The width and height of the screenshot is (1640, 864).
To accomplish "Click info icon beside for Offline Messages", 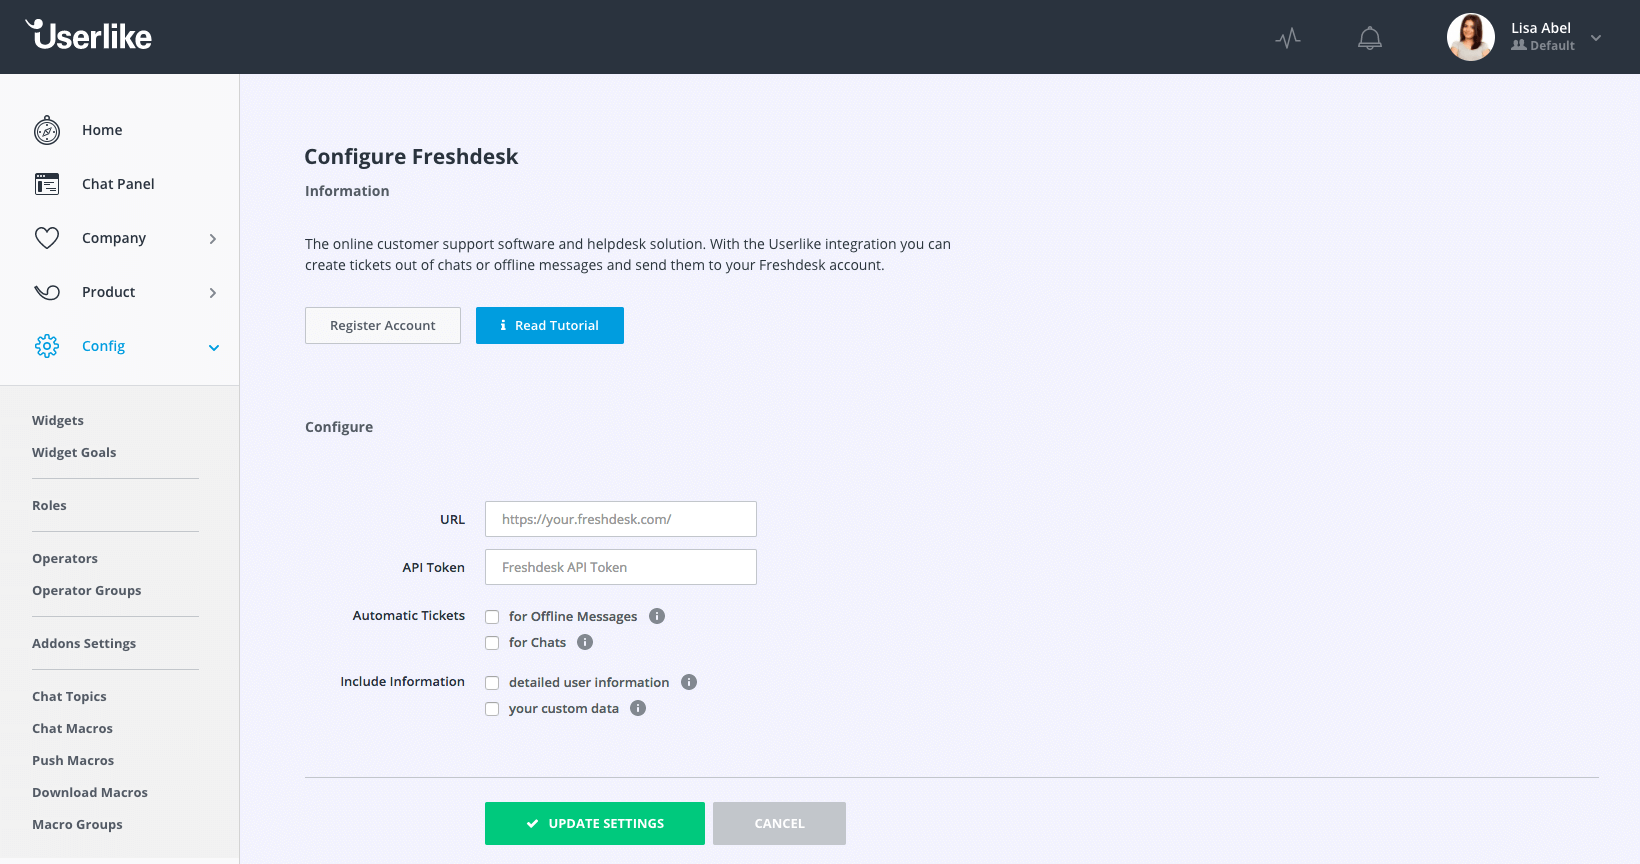I will [x=657, y=616].
